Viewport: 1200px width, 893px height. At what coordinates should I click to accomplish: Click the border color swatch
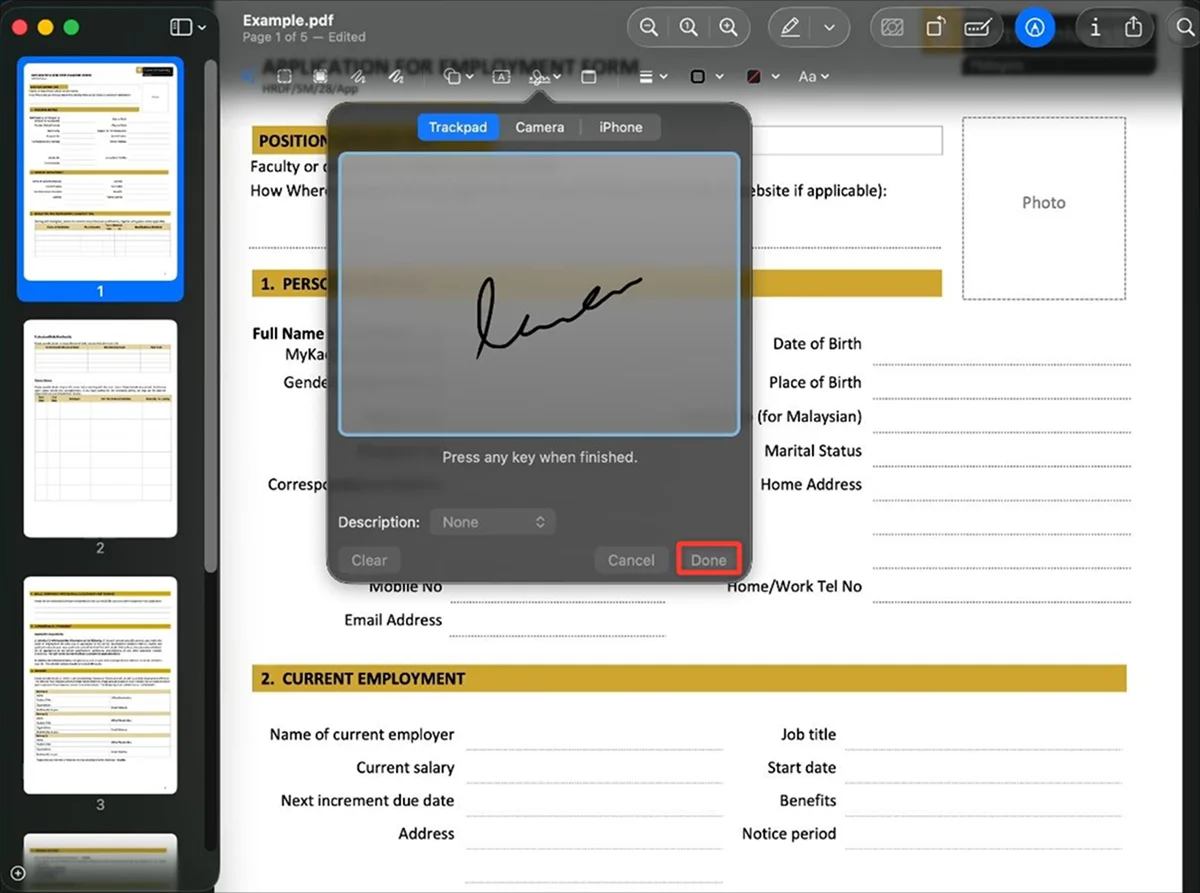[x=698, y=76]
